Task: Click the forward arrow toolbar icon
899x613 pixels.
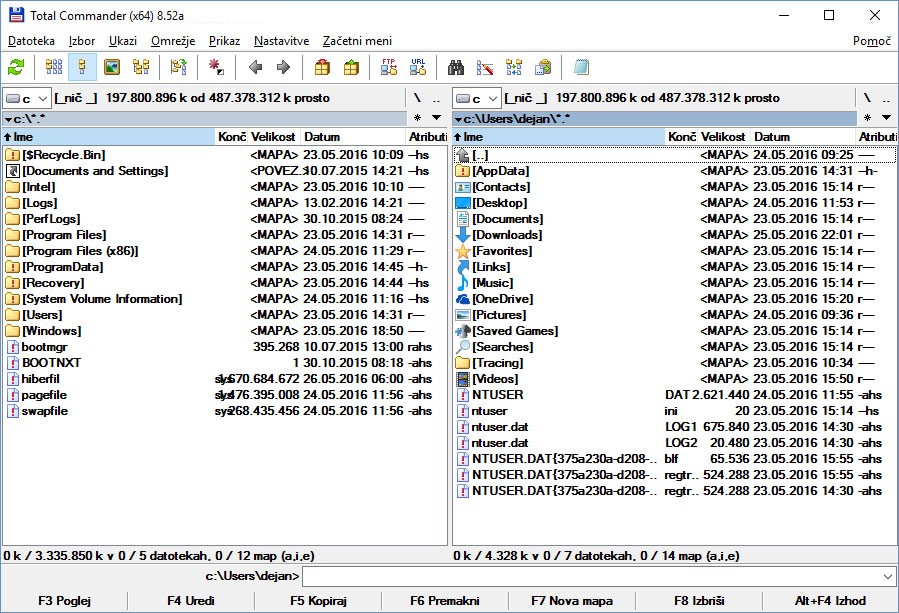Action: 283,68
